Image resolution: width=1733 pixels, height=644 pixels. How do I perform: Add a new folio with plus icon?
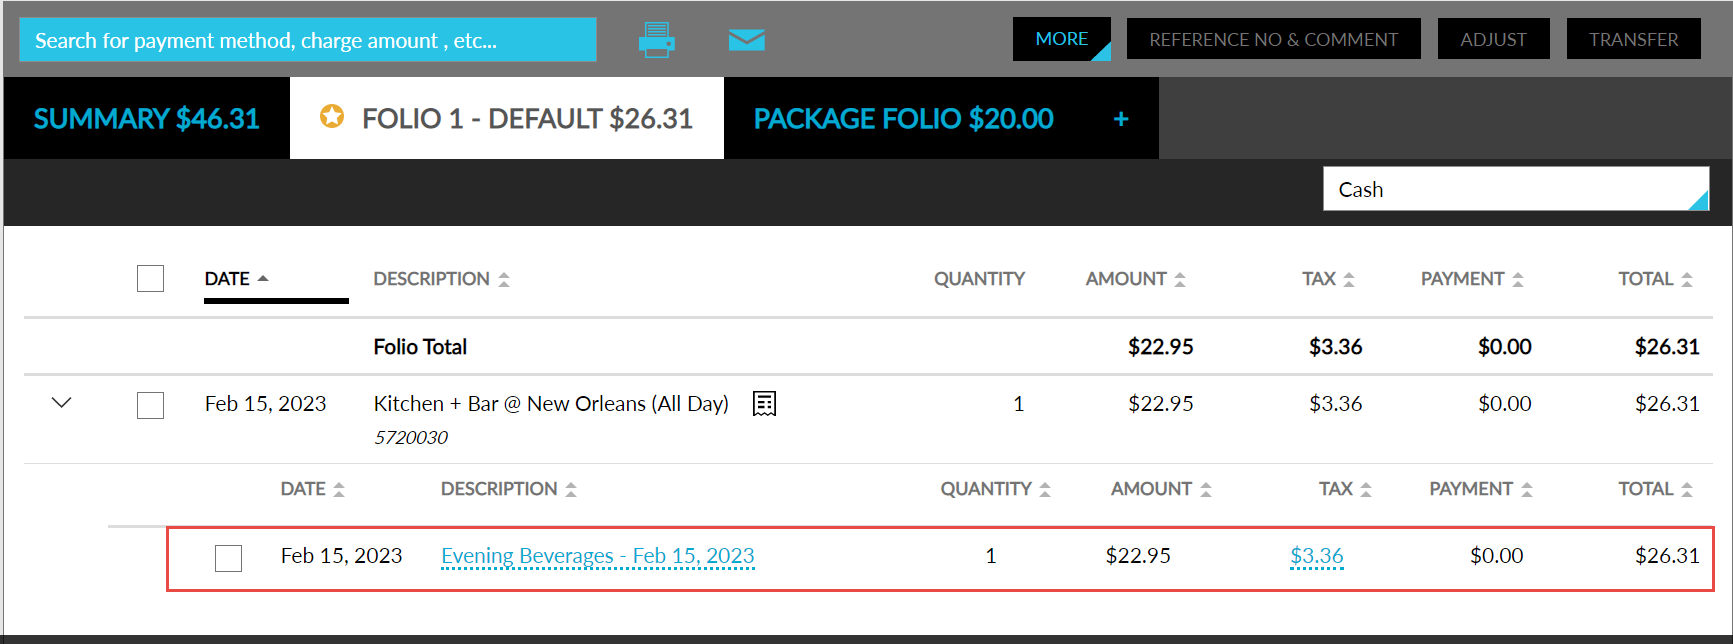coord(1121,119)
